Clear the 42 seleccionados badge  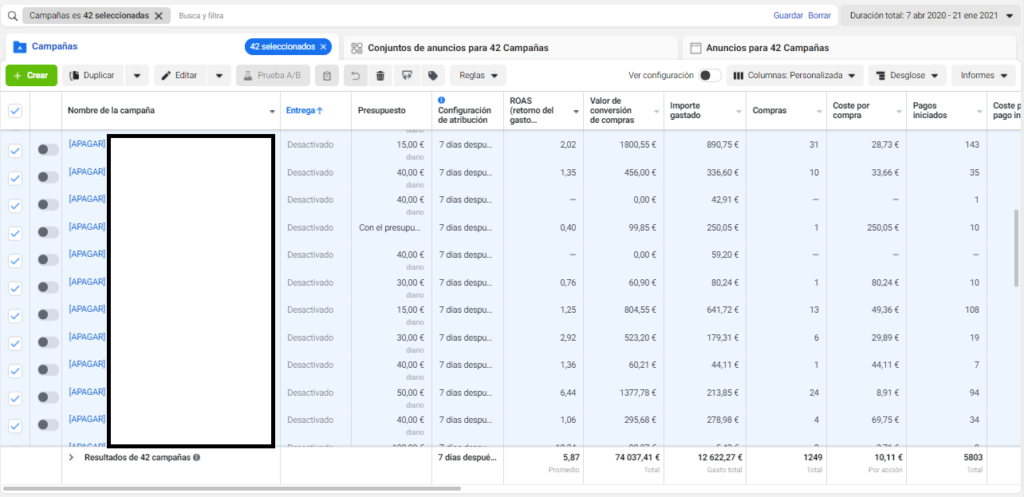(323, 47)
